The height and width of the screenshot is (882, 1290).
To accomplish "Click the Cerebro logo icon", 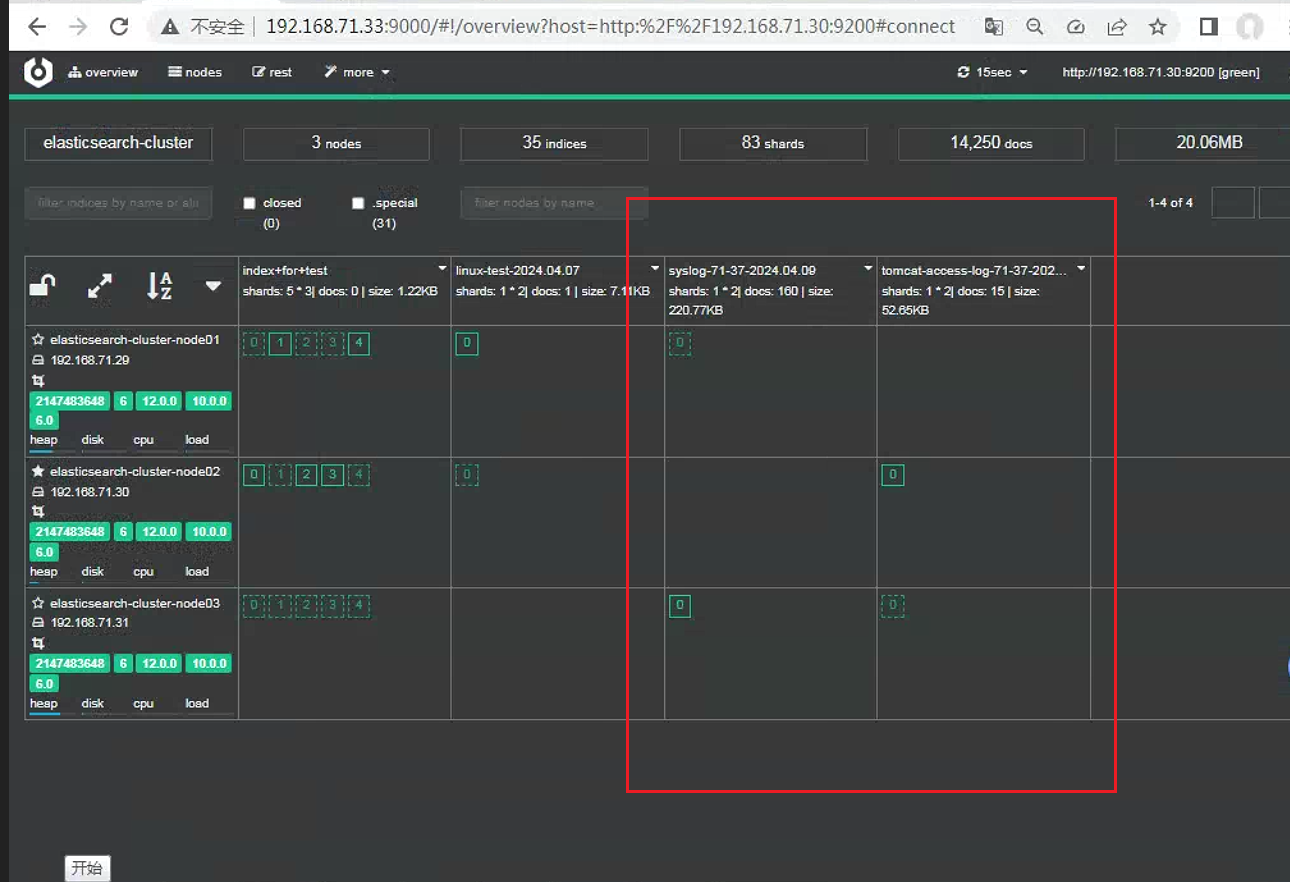I will click(x=38, y=72).
